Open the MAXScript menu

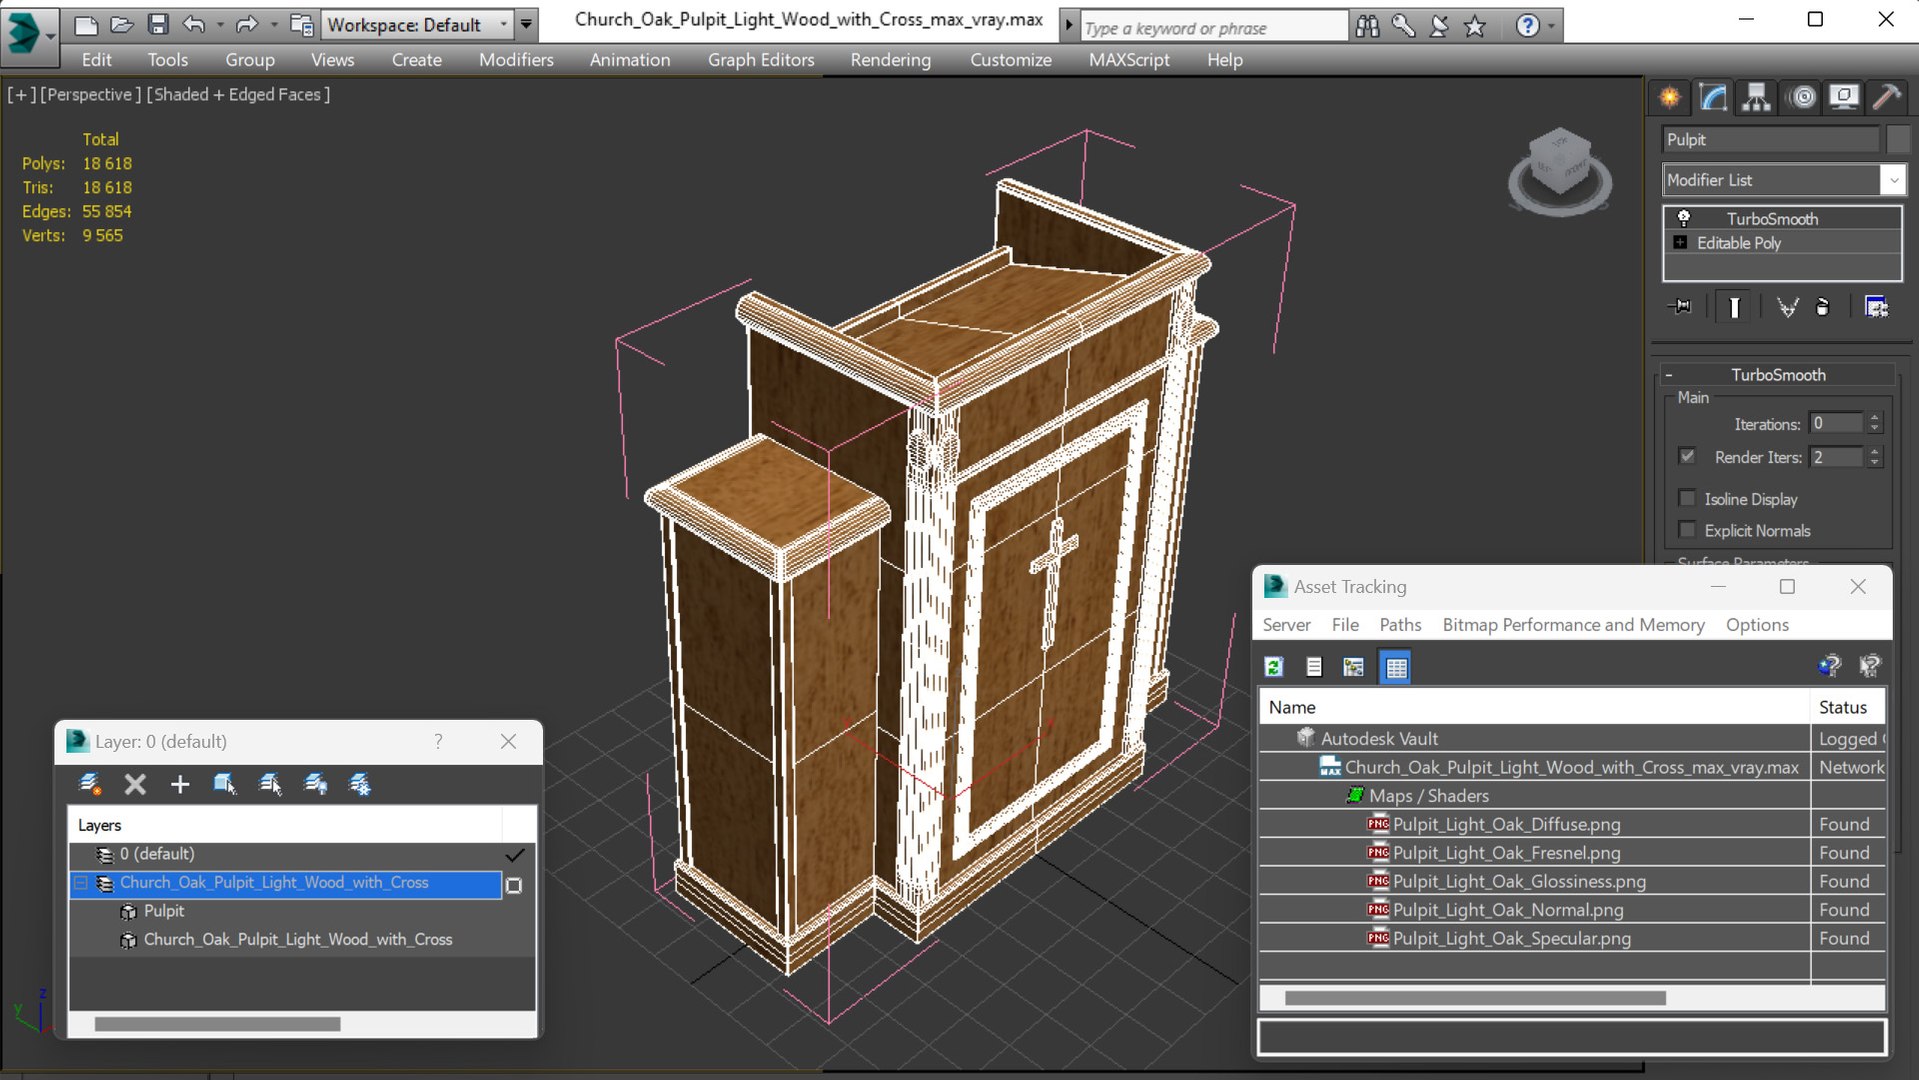point(1129,60)
